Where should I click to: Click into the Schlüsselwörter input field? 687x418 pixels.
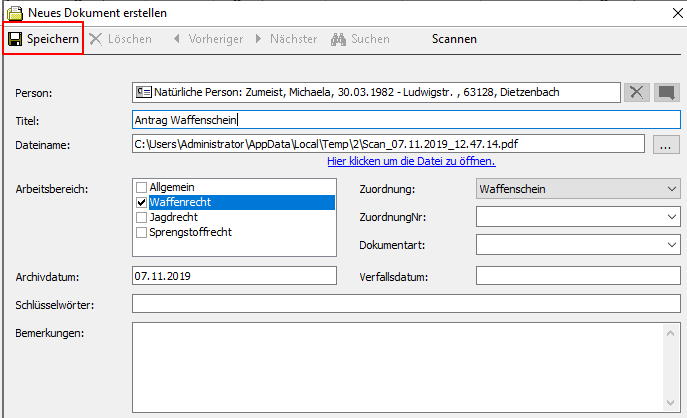405,304
